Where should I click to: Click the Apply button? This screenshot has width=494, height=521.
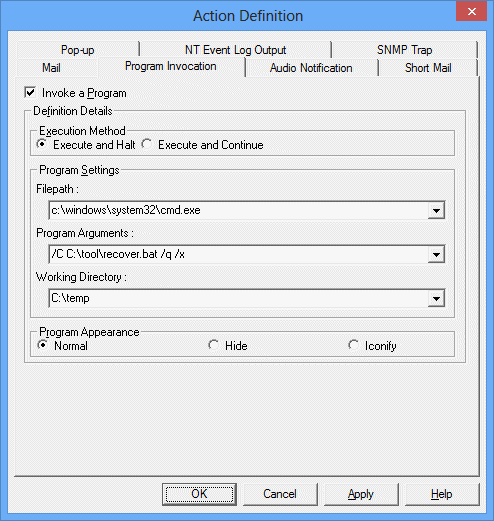pos(361,494)
